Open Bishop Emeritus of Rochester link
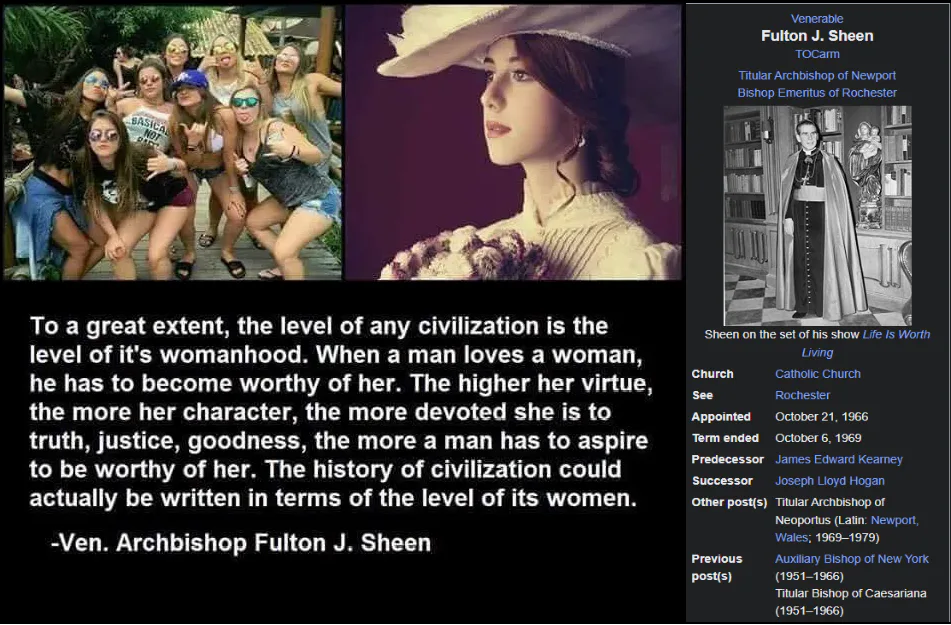951x625 pixels. [x=817, y=93]
